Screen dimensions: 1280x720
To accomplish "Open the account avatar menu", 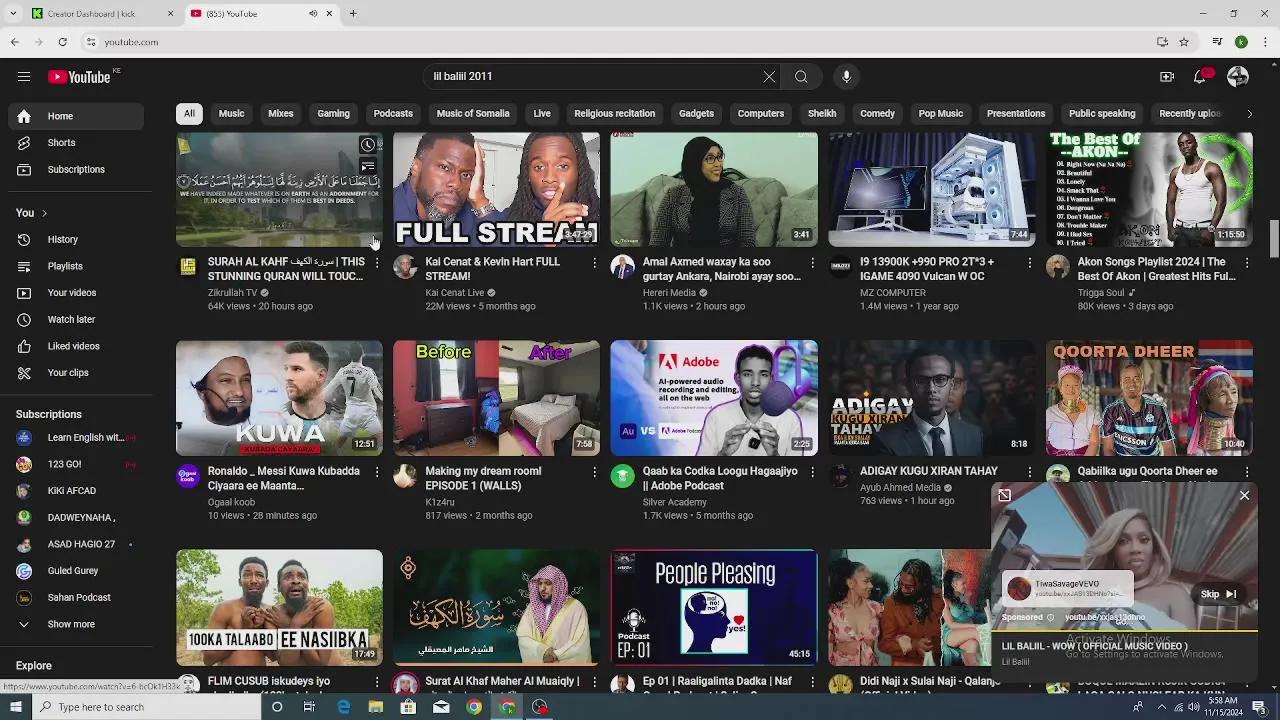I will [x=1238, y=76].
